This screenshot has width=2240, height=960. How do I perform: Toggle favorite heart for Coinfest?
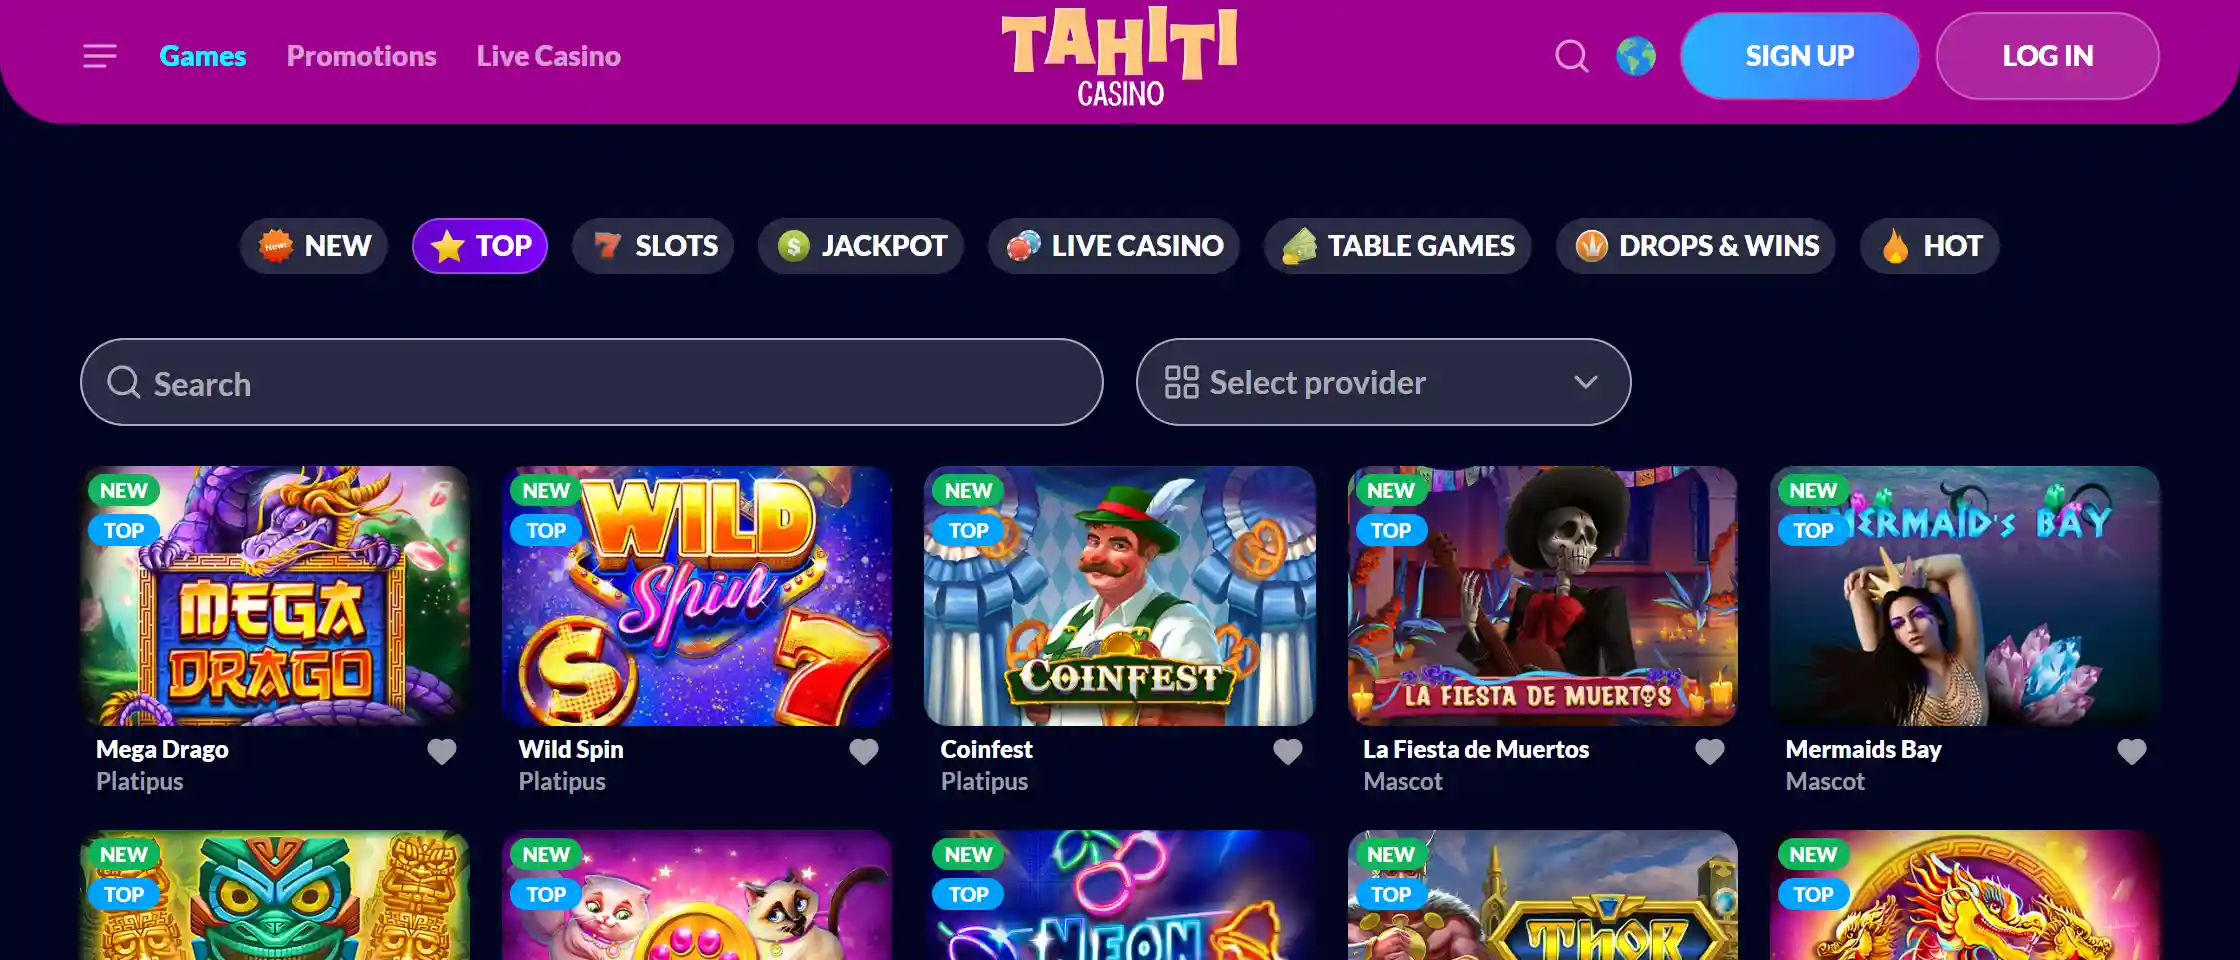pos(1288,751)
